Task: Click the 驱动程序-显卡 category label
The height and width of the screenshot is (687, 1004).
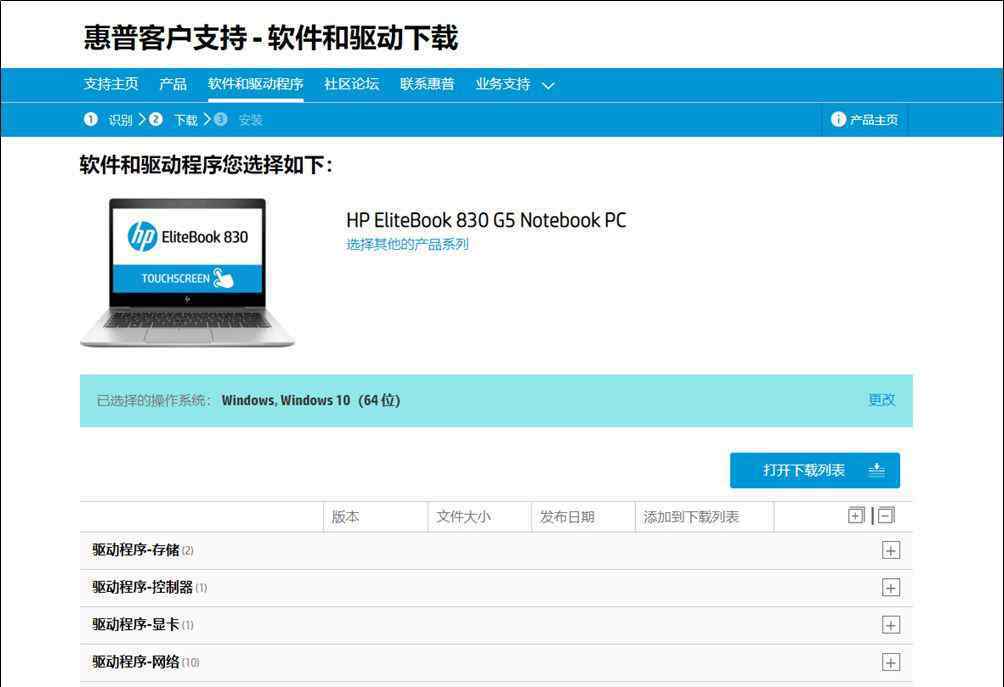Action: 136,624
